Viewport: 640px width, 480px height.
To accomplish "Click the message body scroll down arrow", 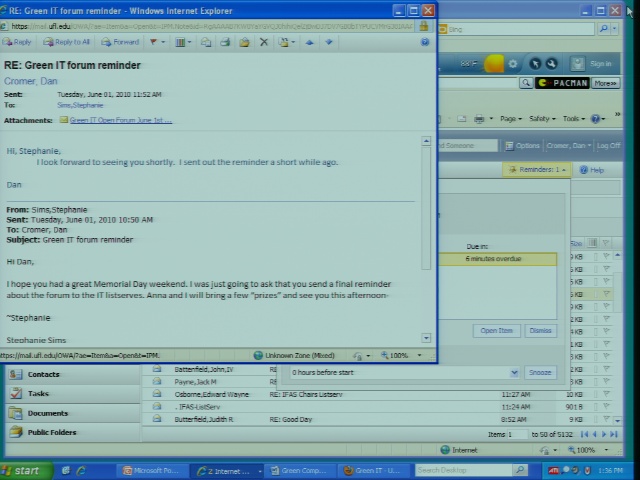I will (426, 338).
